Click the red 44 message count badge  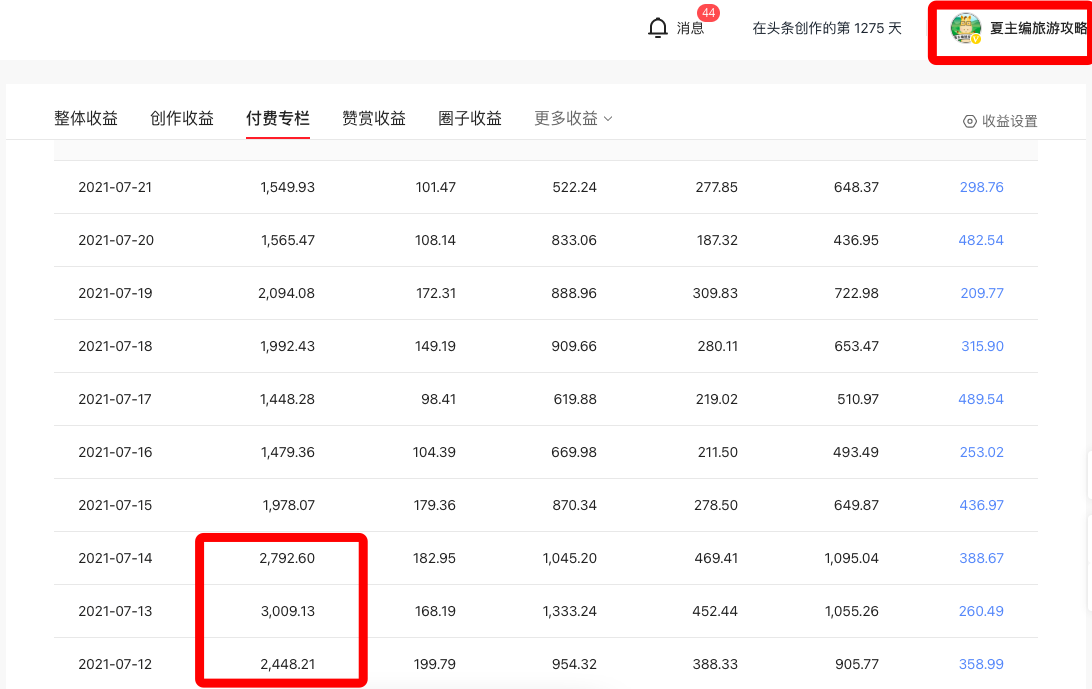coord(708,14)
